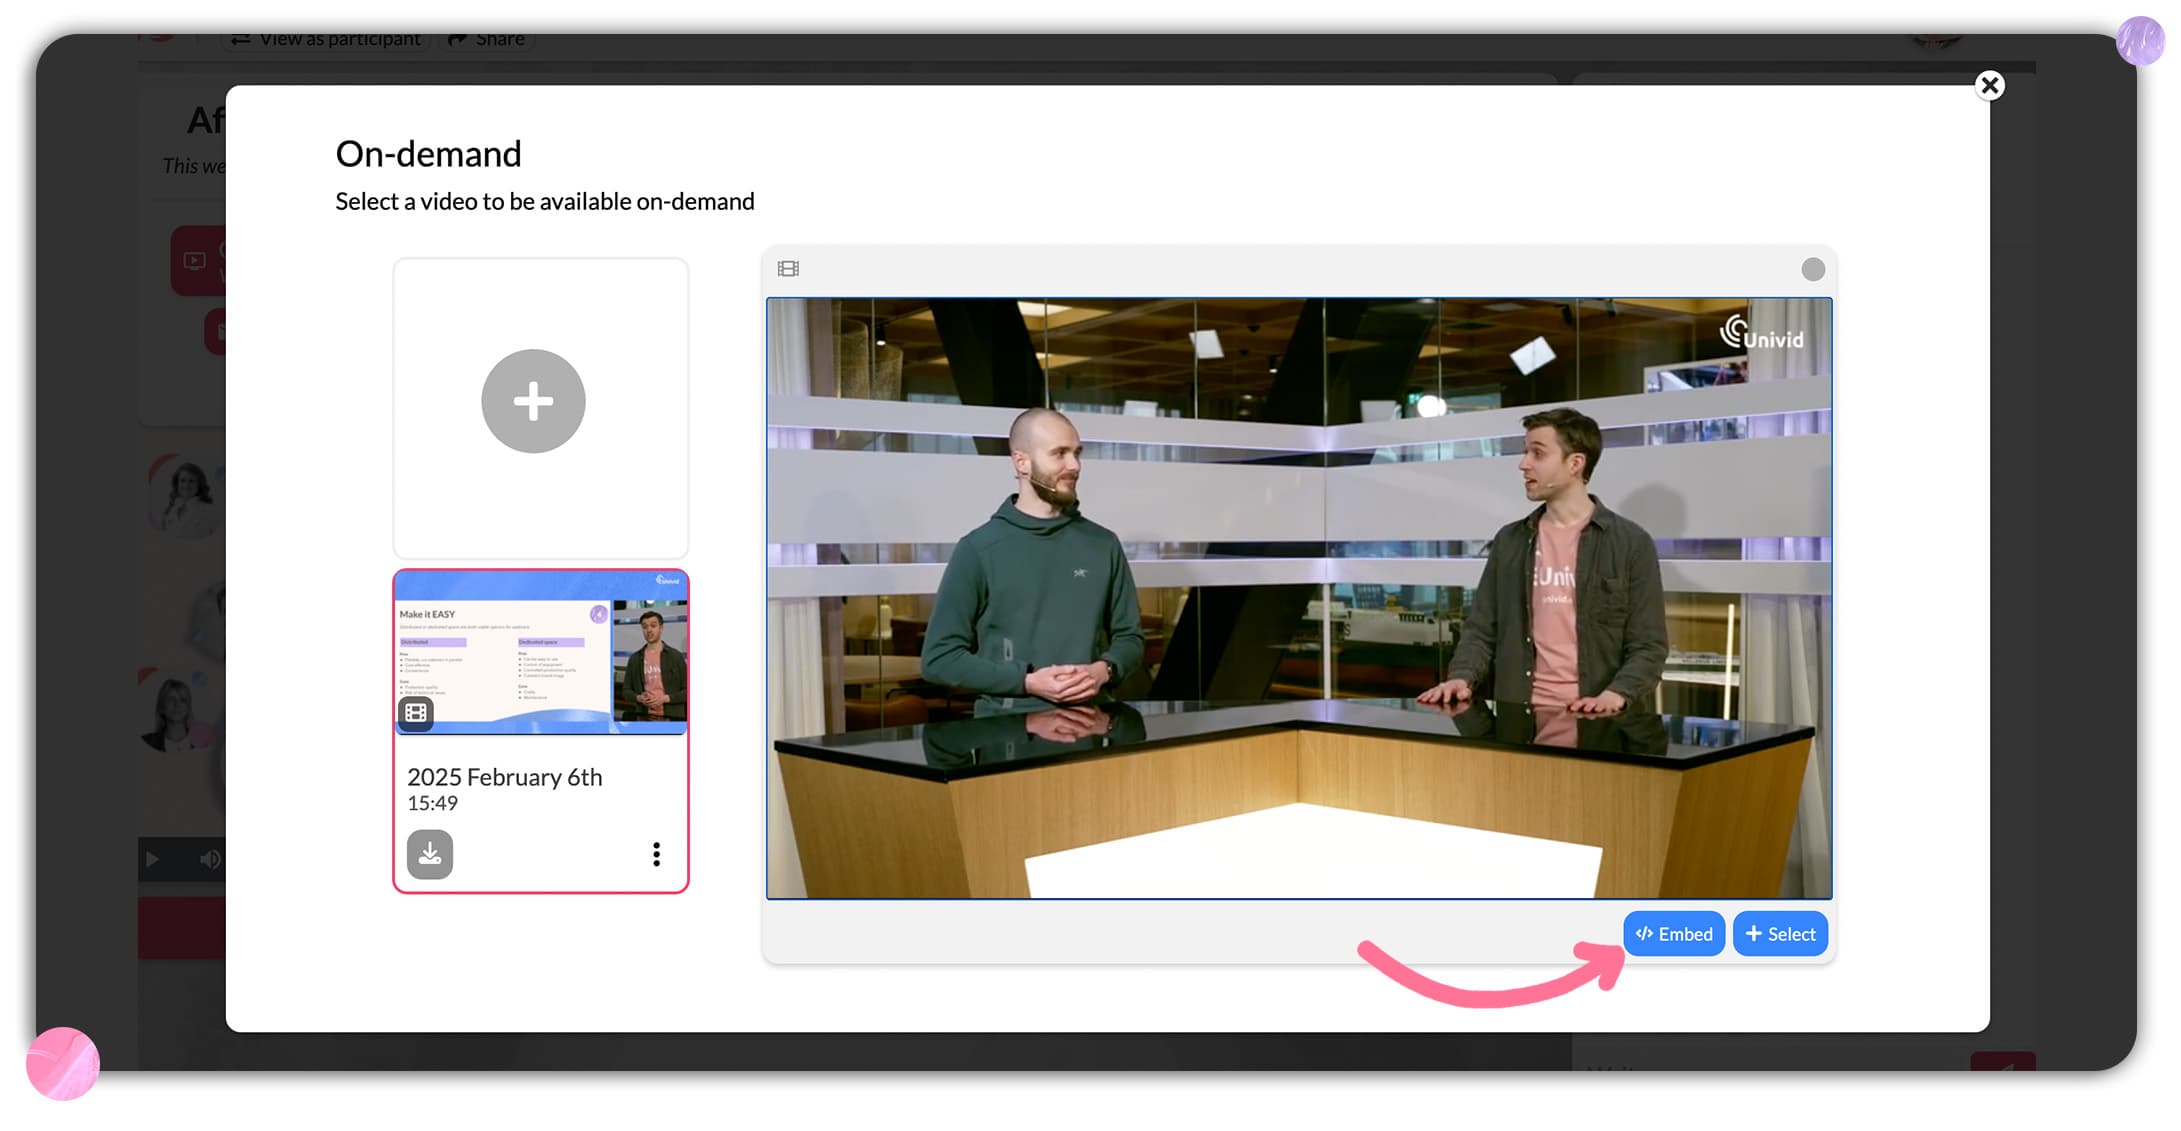Click the pink circle at bottom left

tap(63, 1064)
